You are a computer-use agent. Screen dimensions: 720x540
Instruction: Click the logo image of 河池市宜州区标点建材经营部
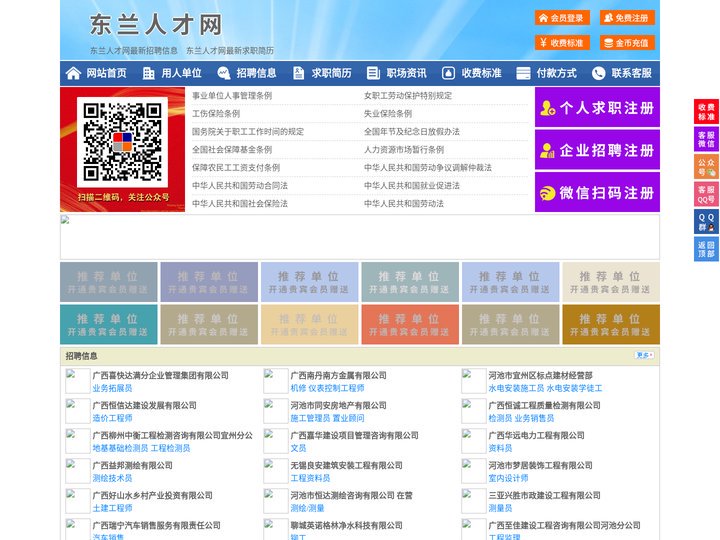click(x=473, y=381)
